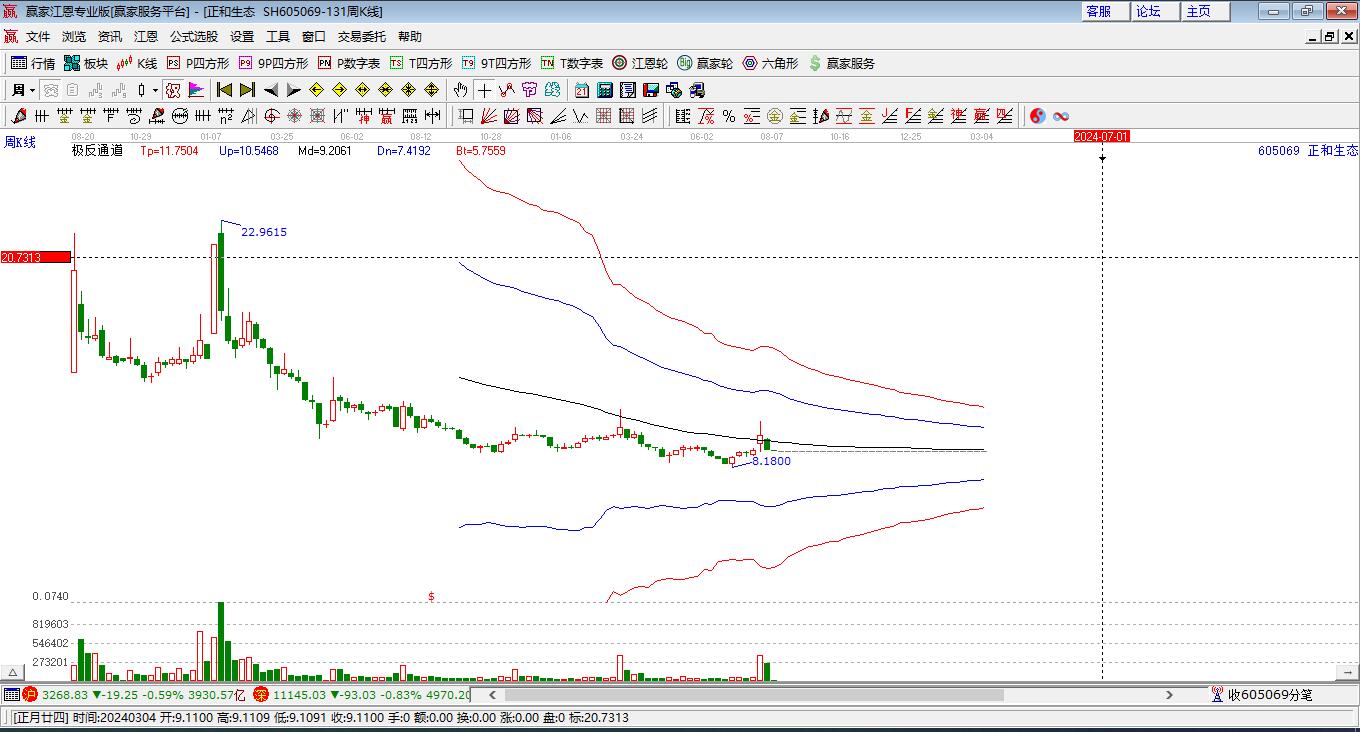The image size is (1360, 732).
Task: Expand the candlestick style dropdown arrow
Action: [x=155, y=90]
